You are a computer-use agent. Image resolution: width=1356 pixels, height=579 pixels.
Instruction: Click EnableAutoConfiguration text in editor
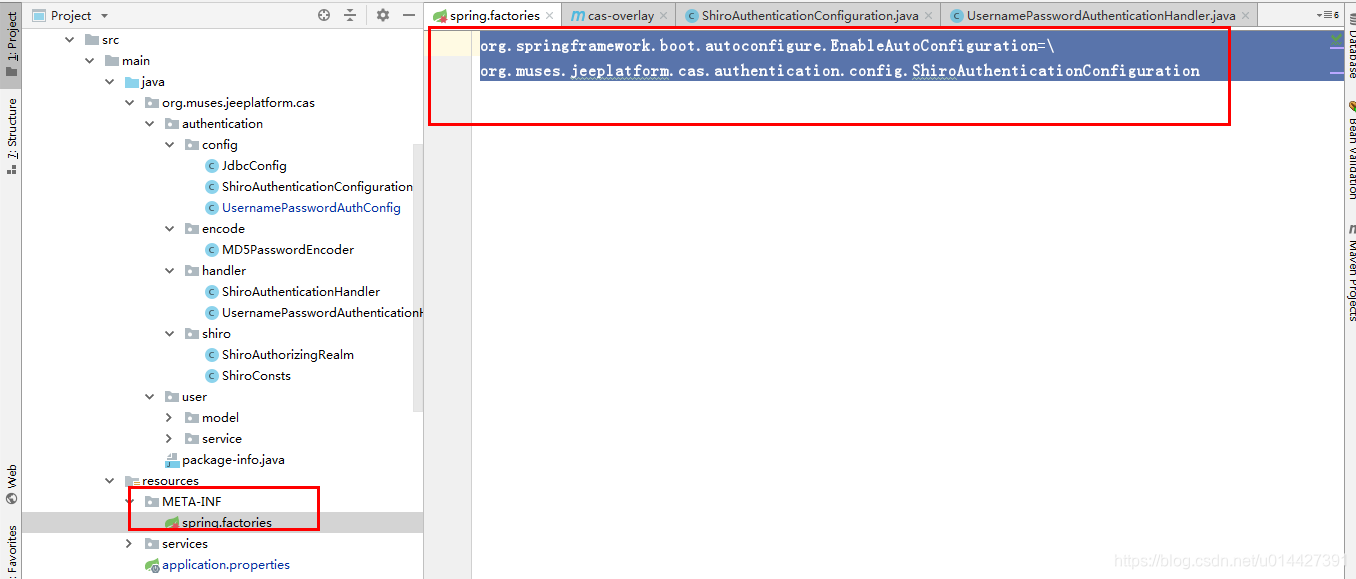click(933, 46)
